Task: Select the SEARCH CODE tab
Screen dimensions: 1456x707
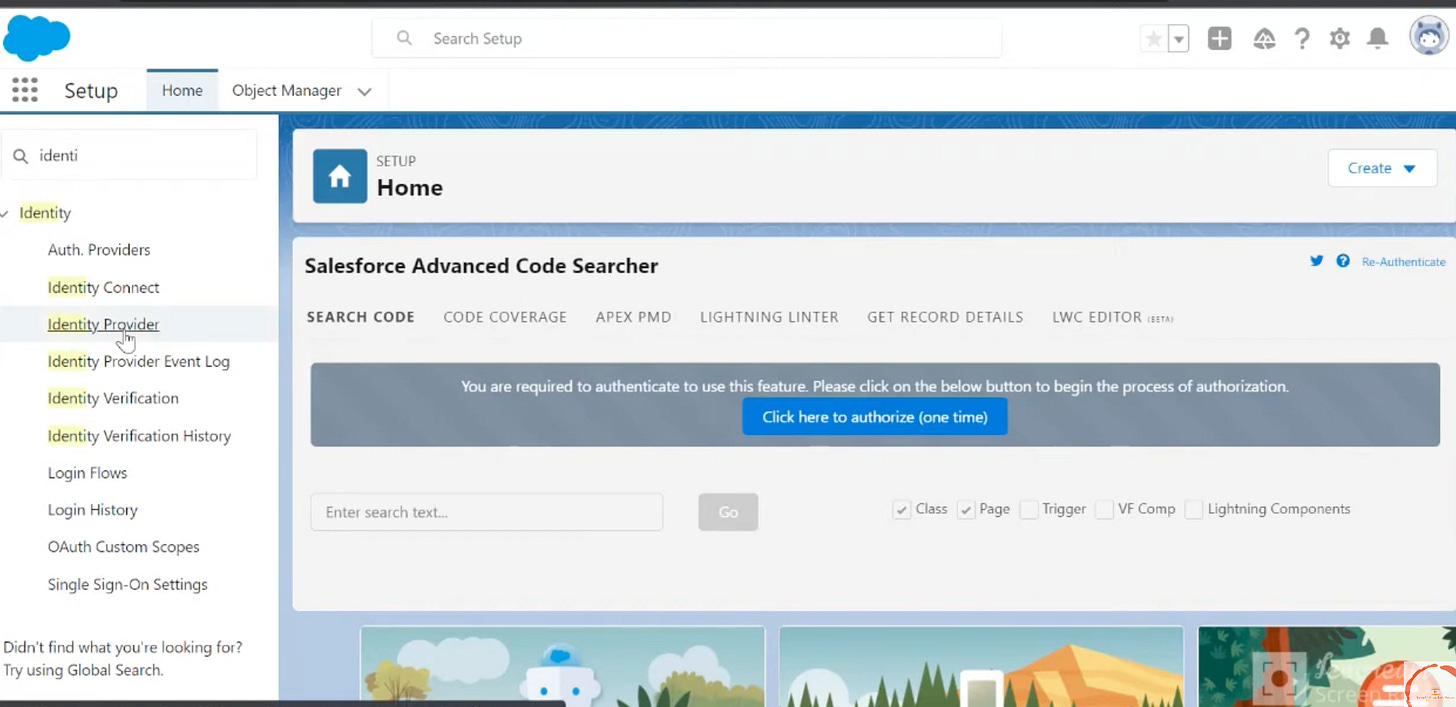Action: pyautogui.click(x=361, y=317)
